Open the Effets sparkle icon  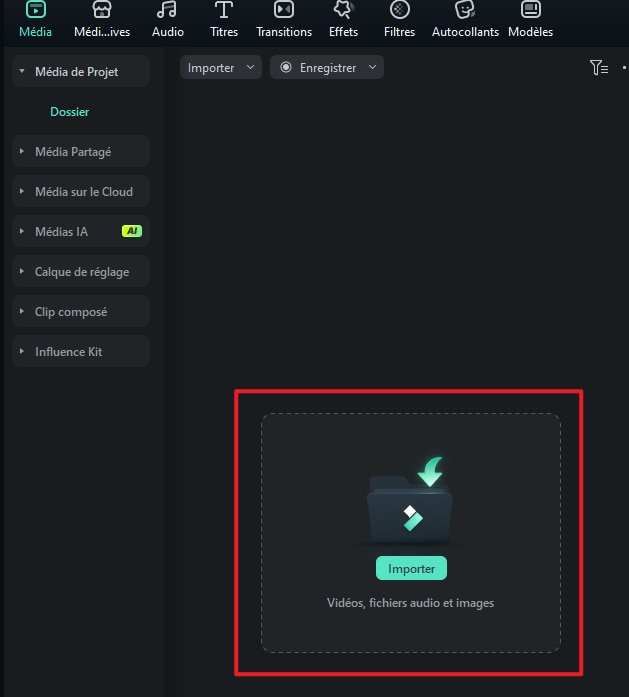click(x=344, y=9)
